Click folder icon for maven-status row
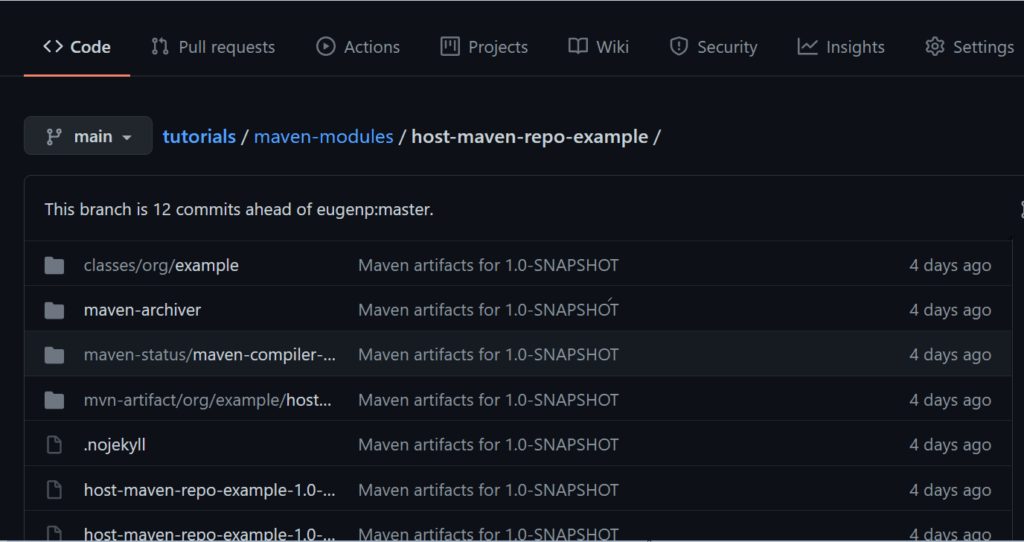The width and height of the screenshot is (1024, 542). click(54, 355)
